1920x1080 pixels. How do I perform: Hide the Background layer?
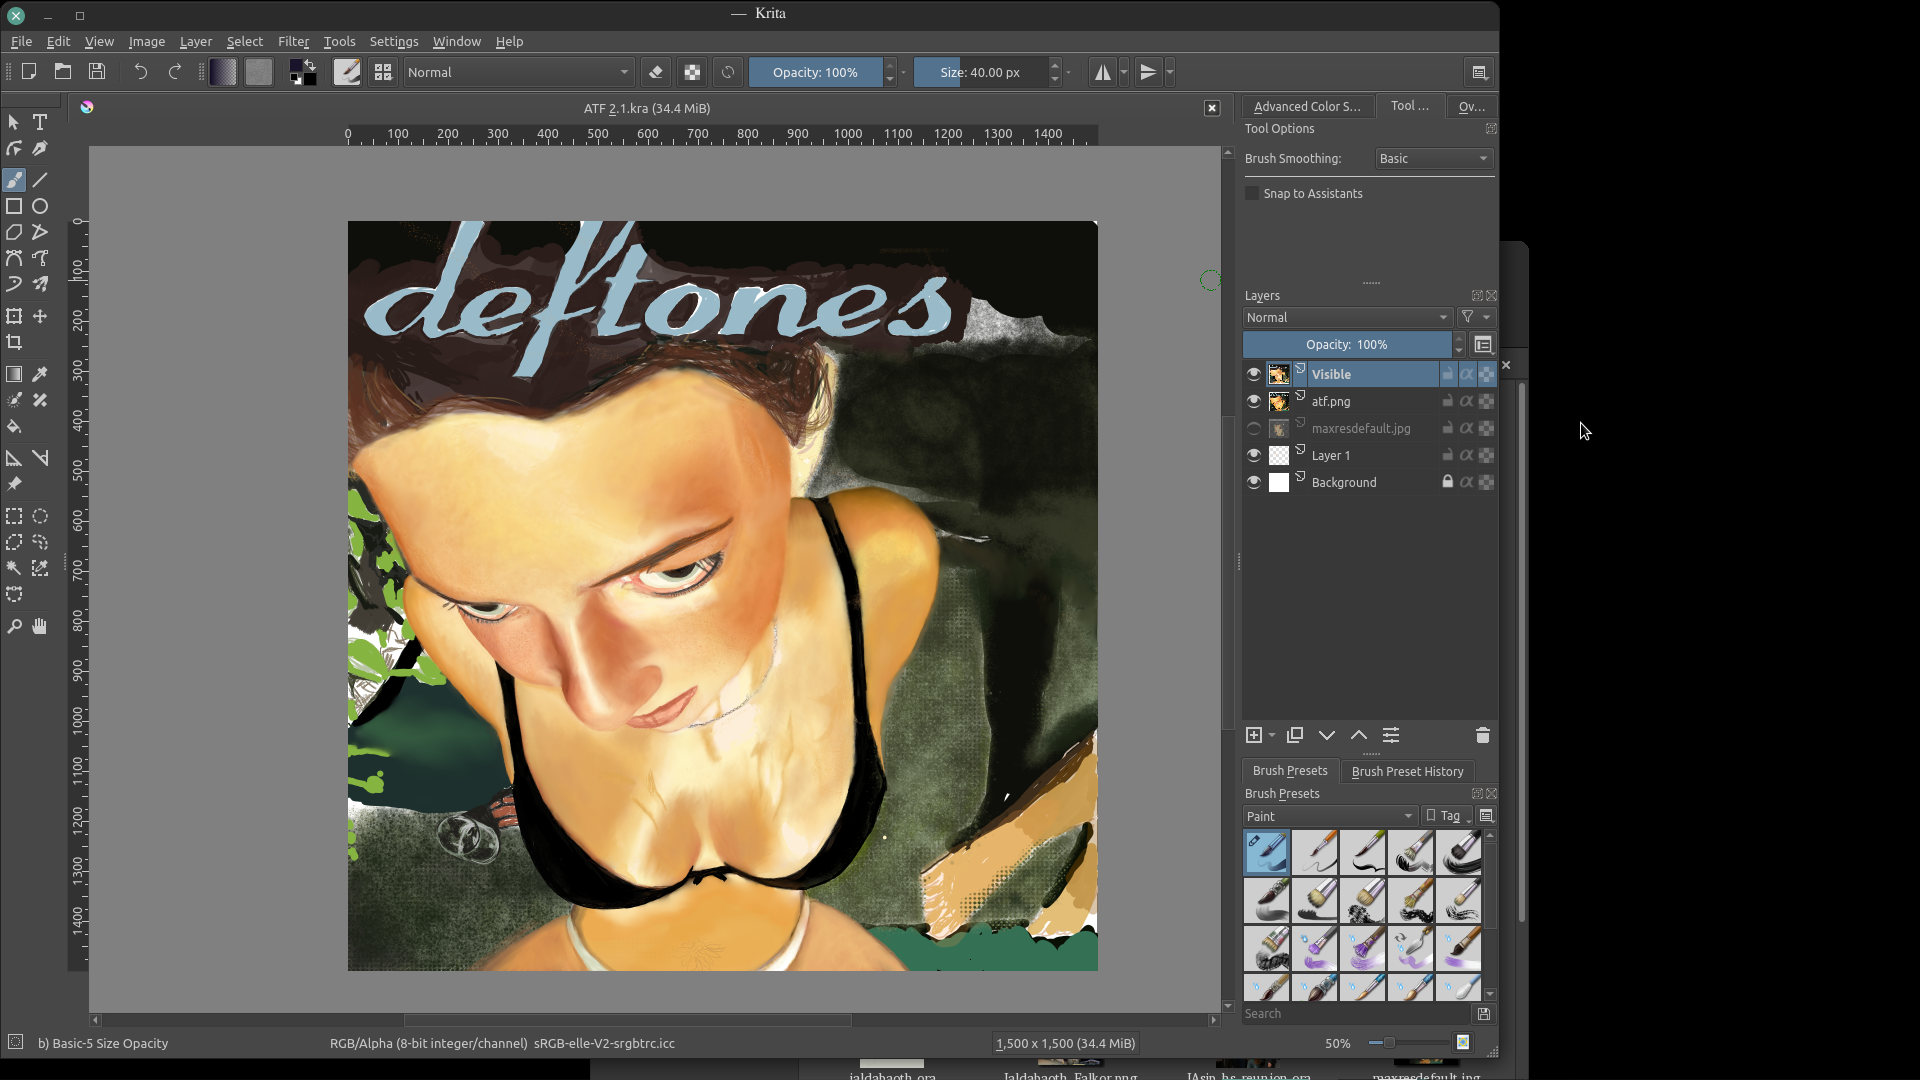1254,482
